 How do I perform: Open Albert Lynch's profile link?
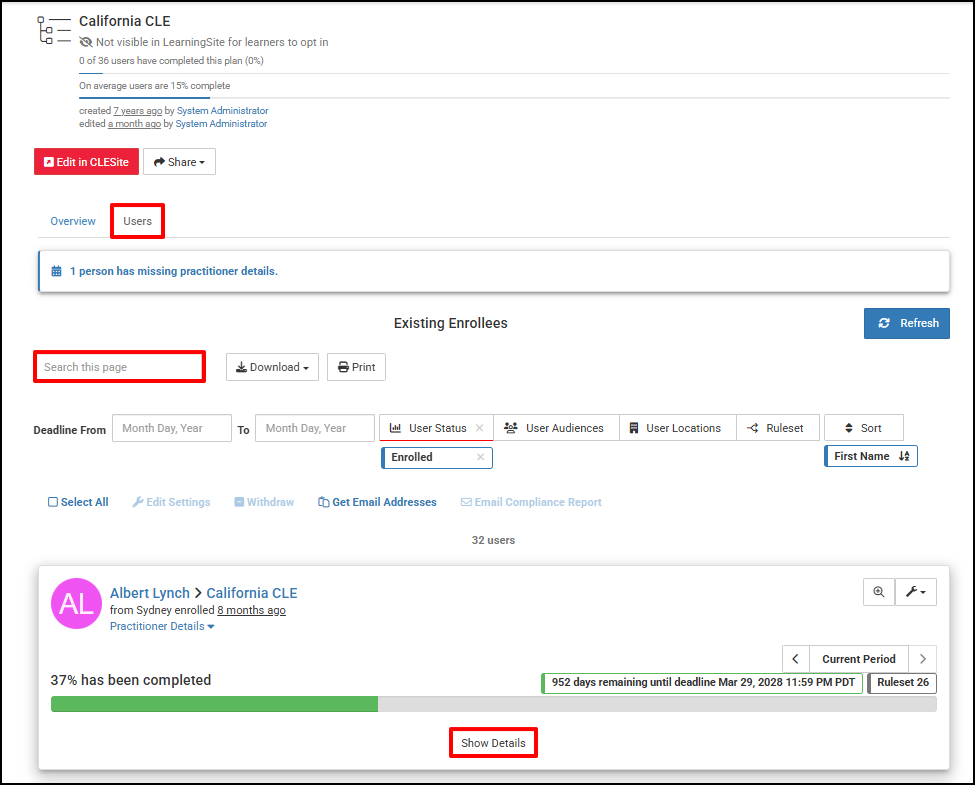[x=150, y=593]
